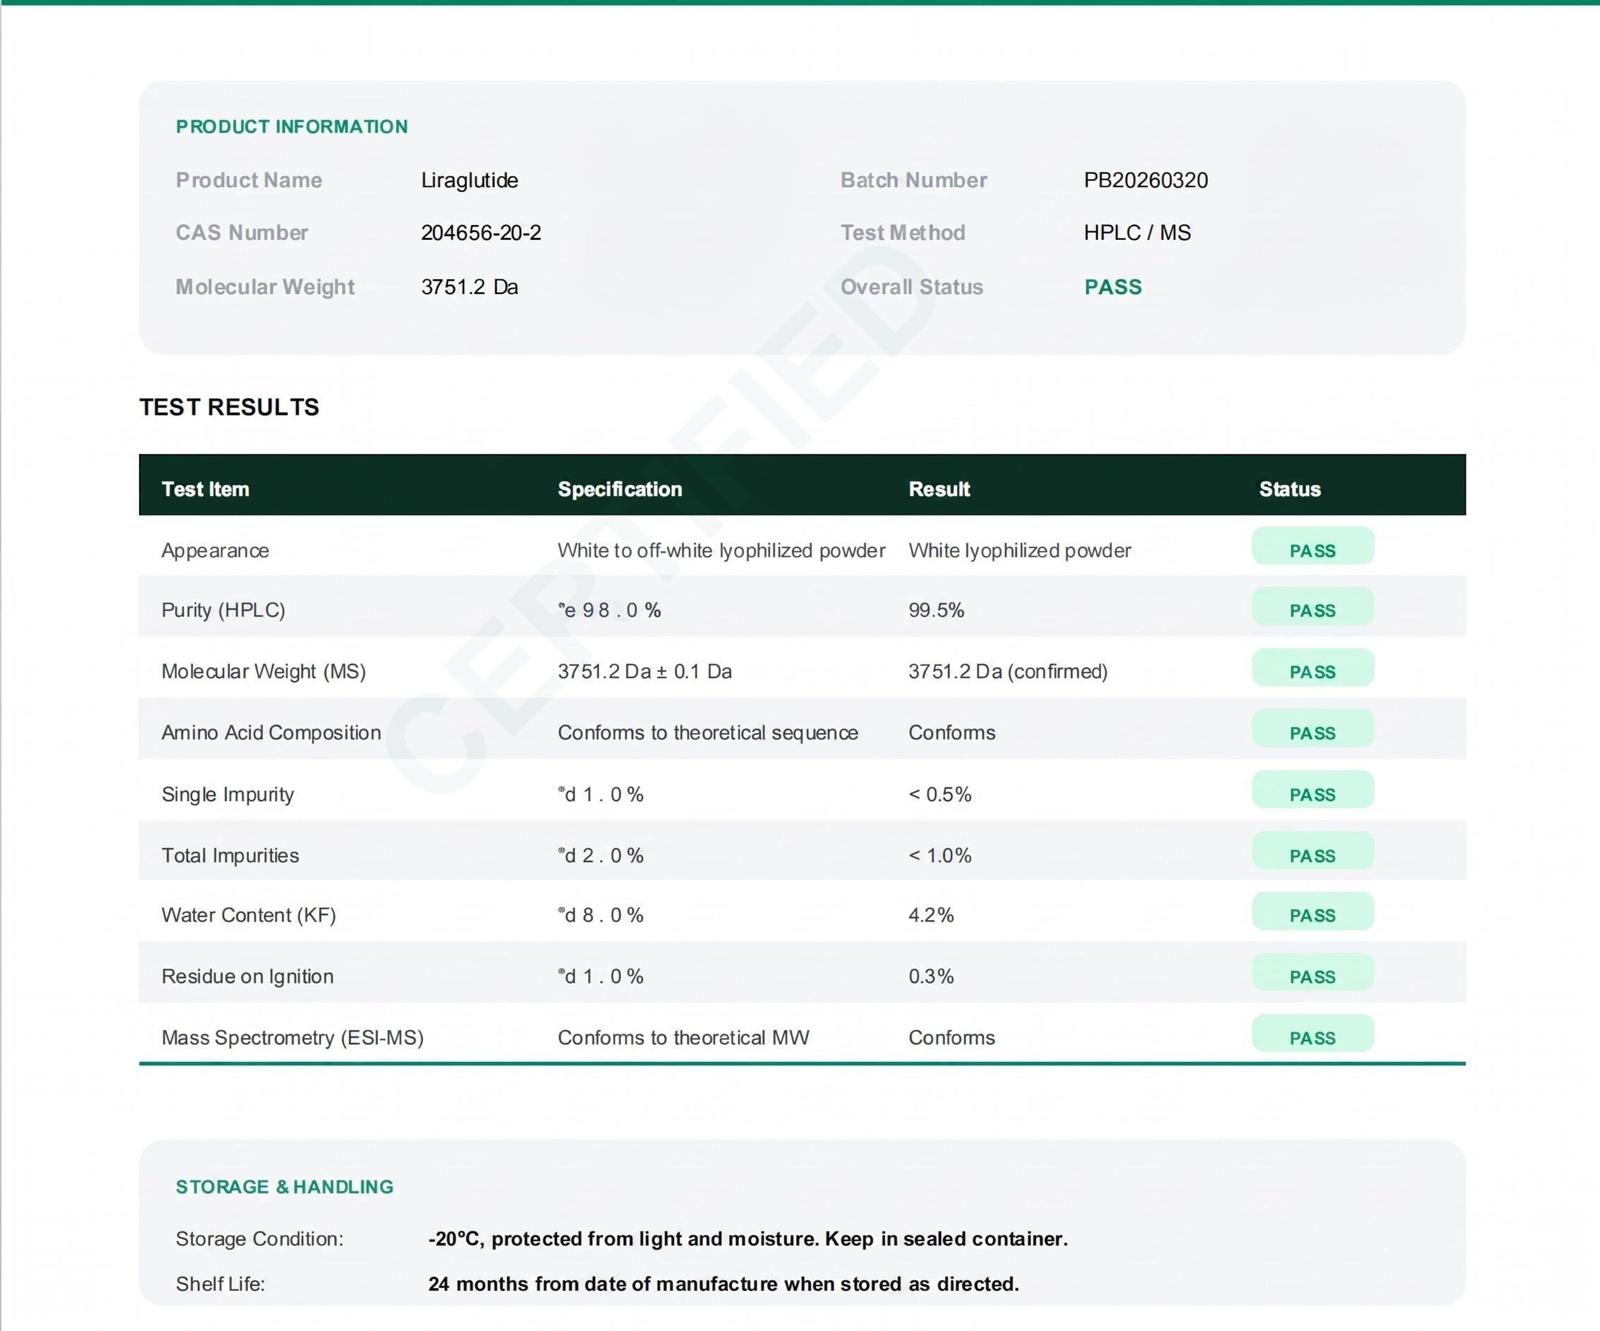
Task: Click the batch number PB20260320
Action: point(1146,181)
